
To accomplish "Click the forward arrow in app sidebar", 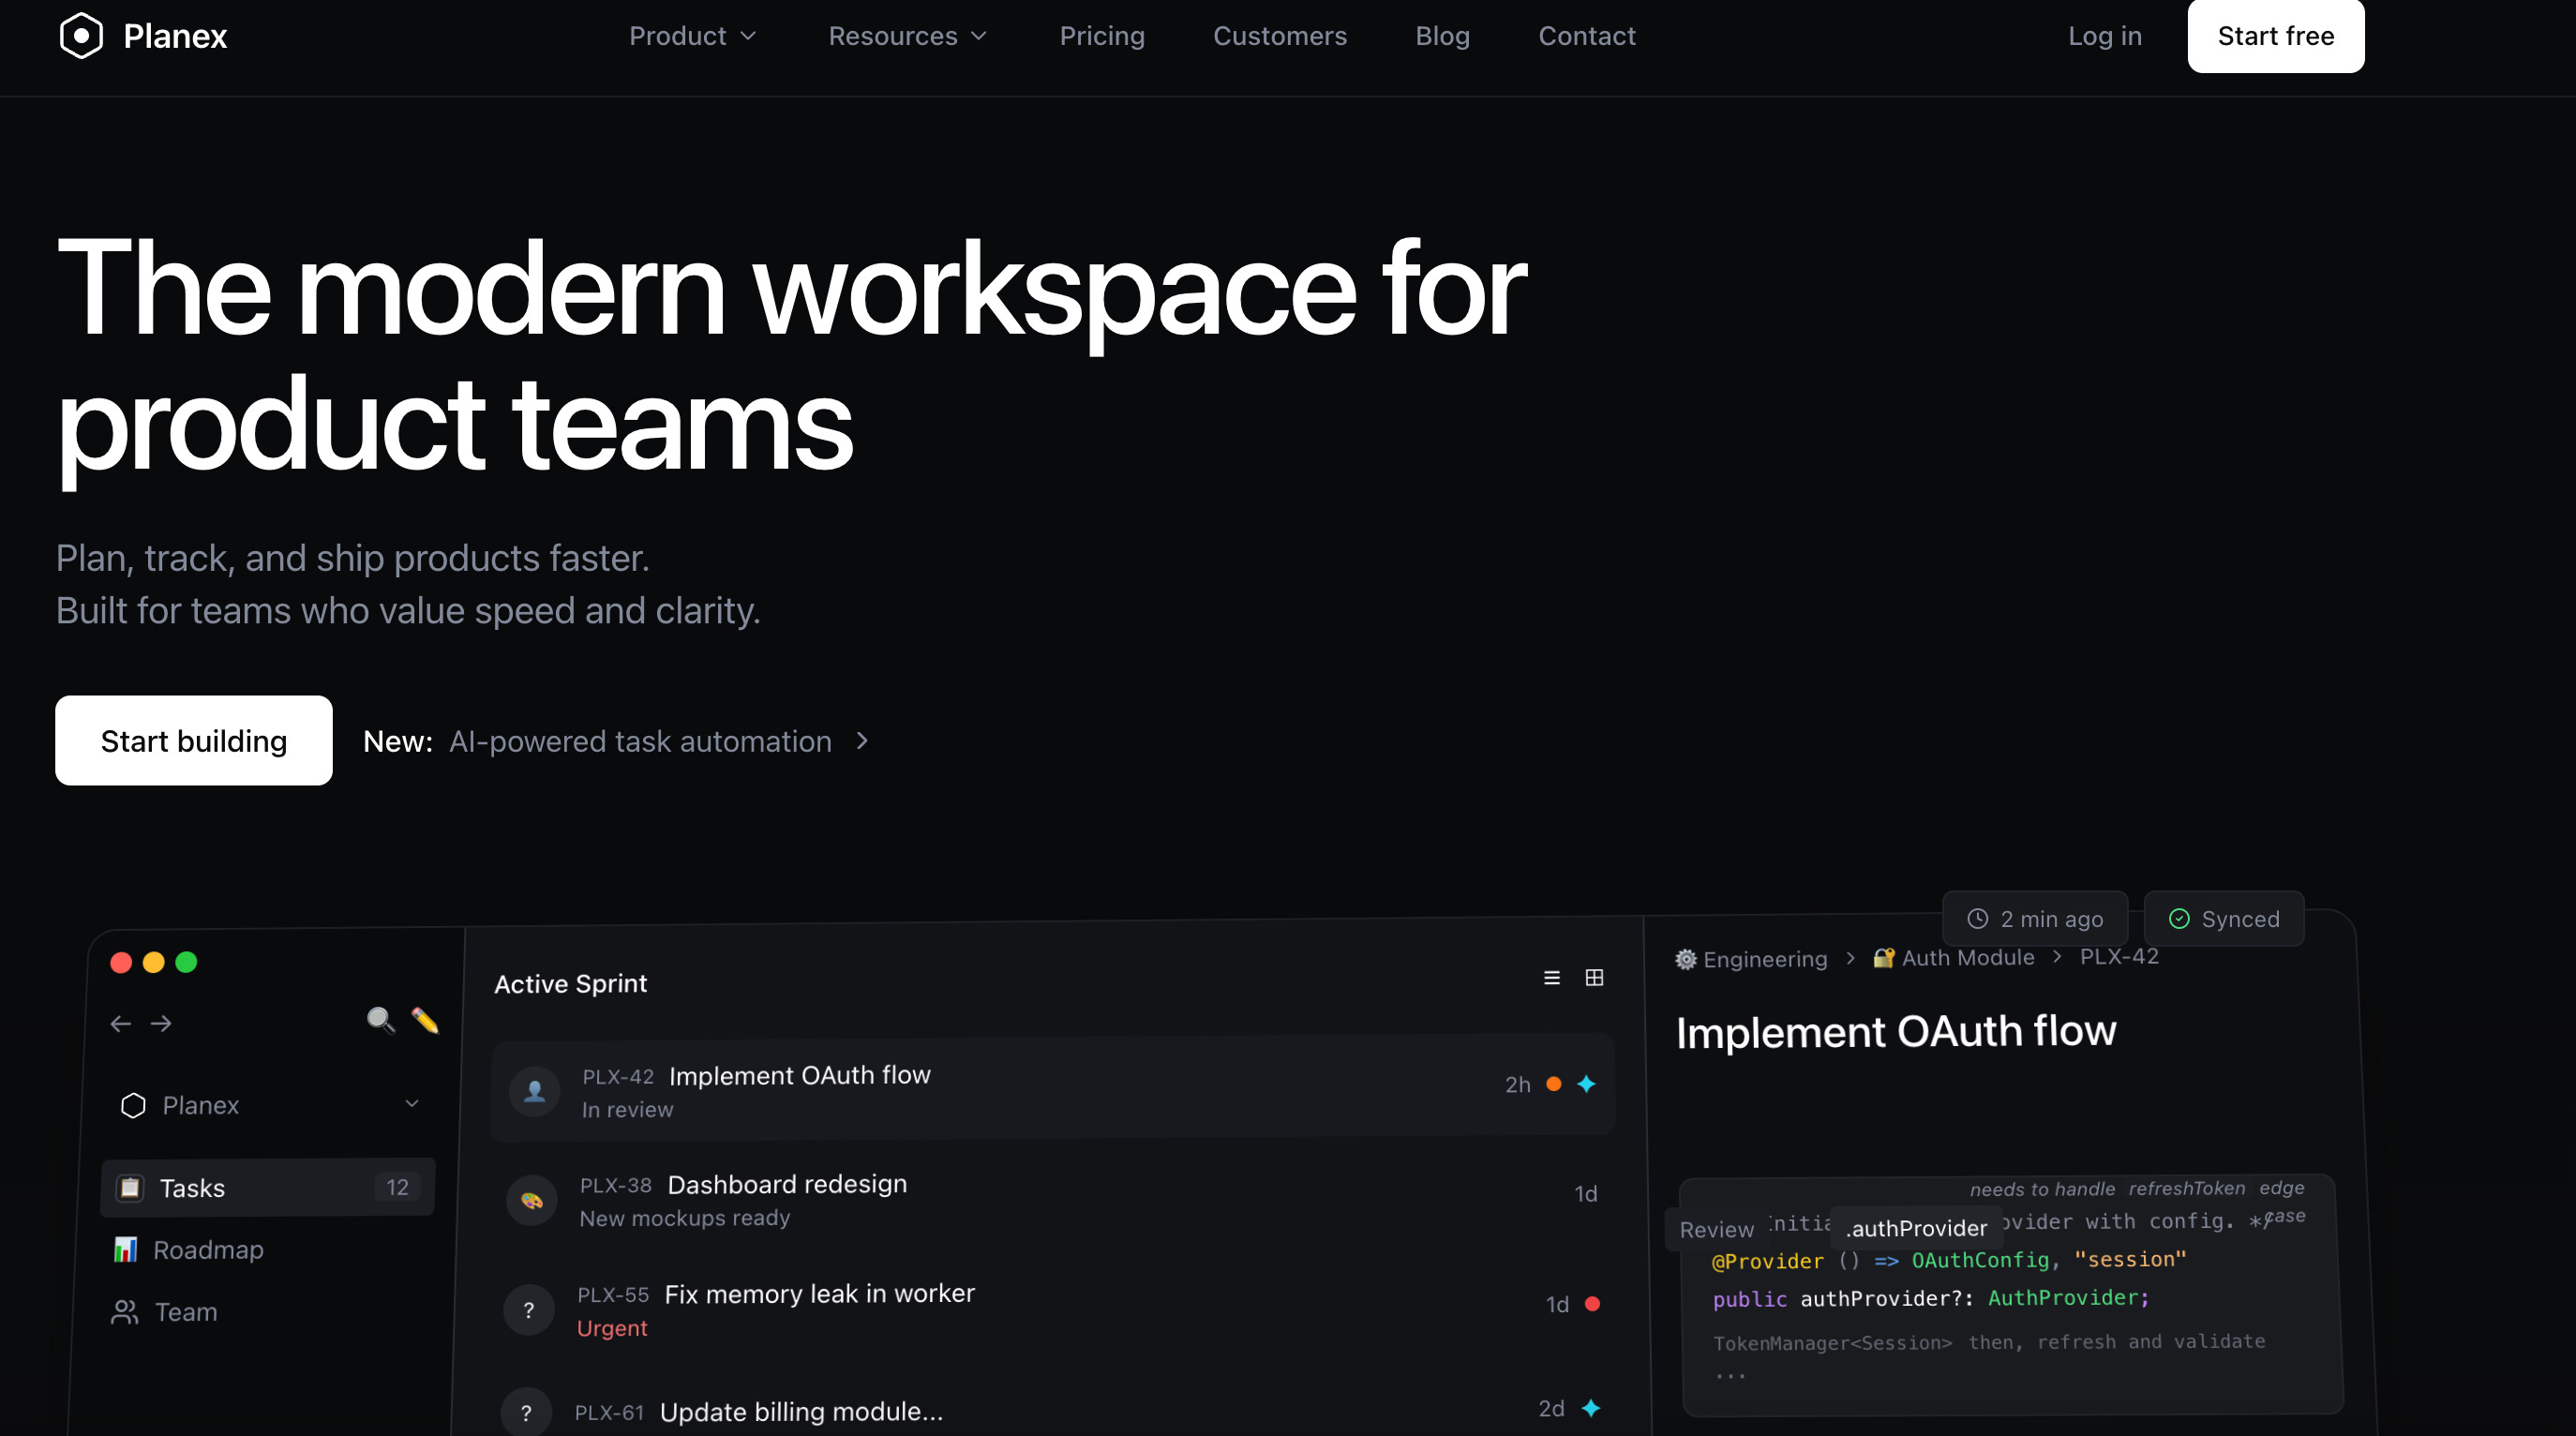I will pyautogui.click(x=161, y=1023).
